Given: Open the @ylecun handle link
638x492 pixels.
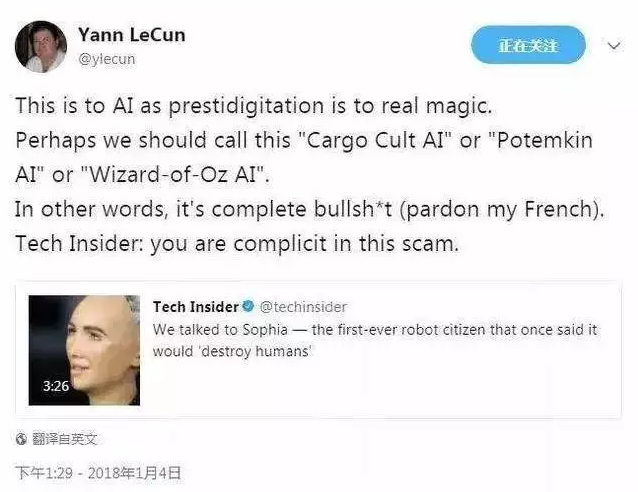Looking at the screenshot, I should (x=107, y=59).
